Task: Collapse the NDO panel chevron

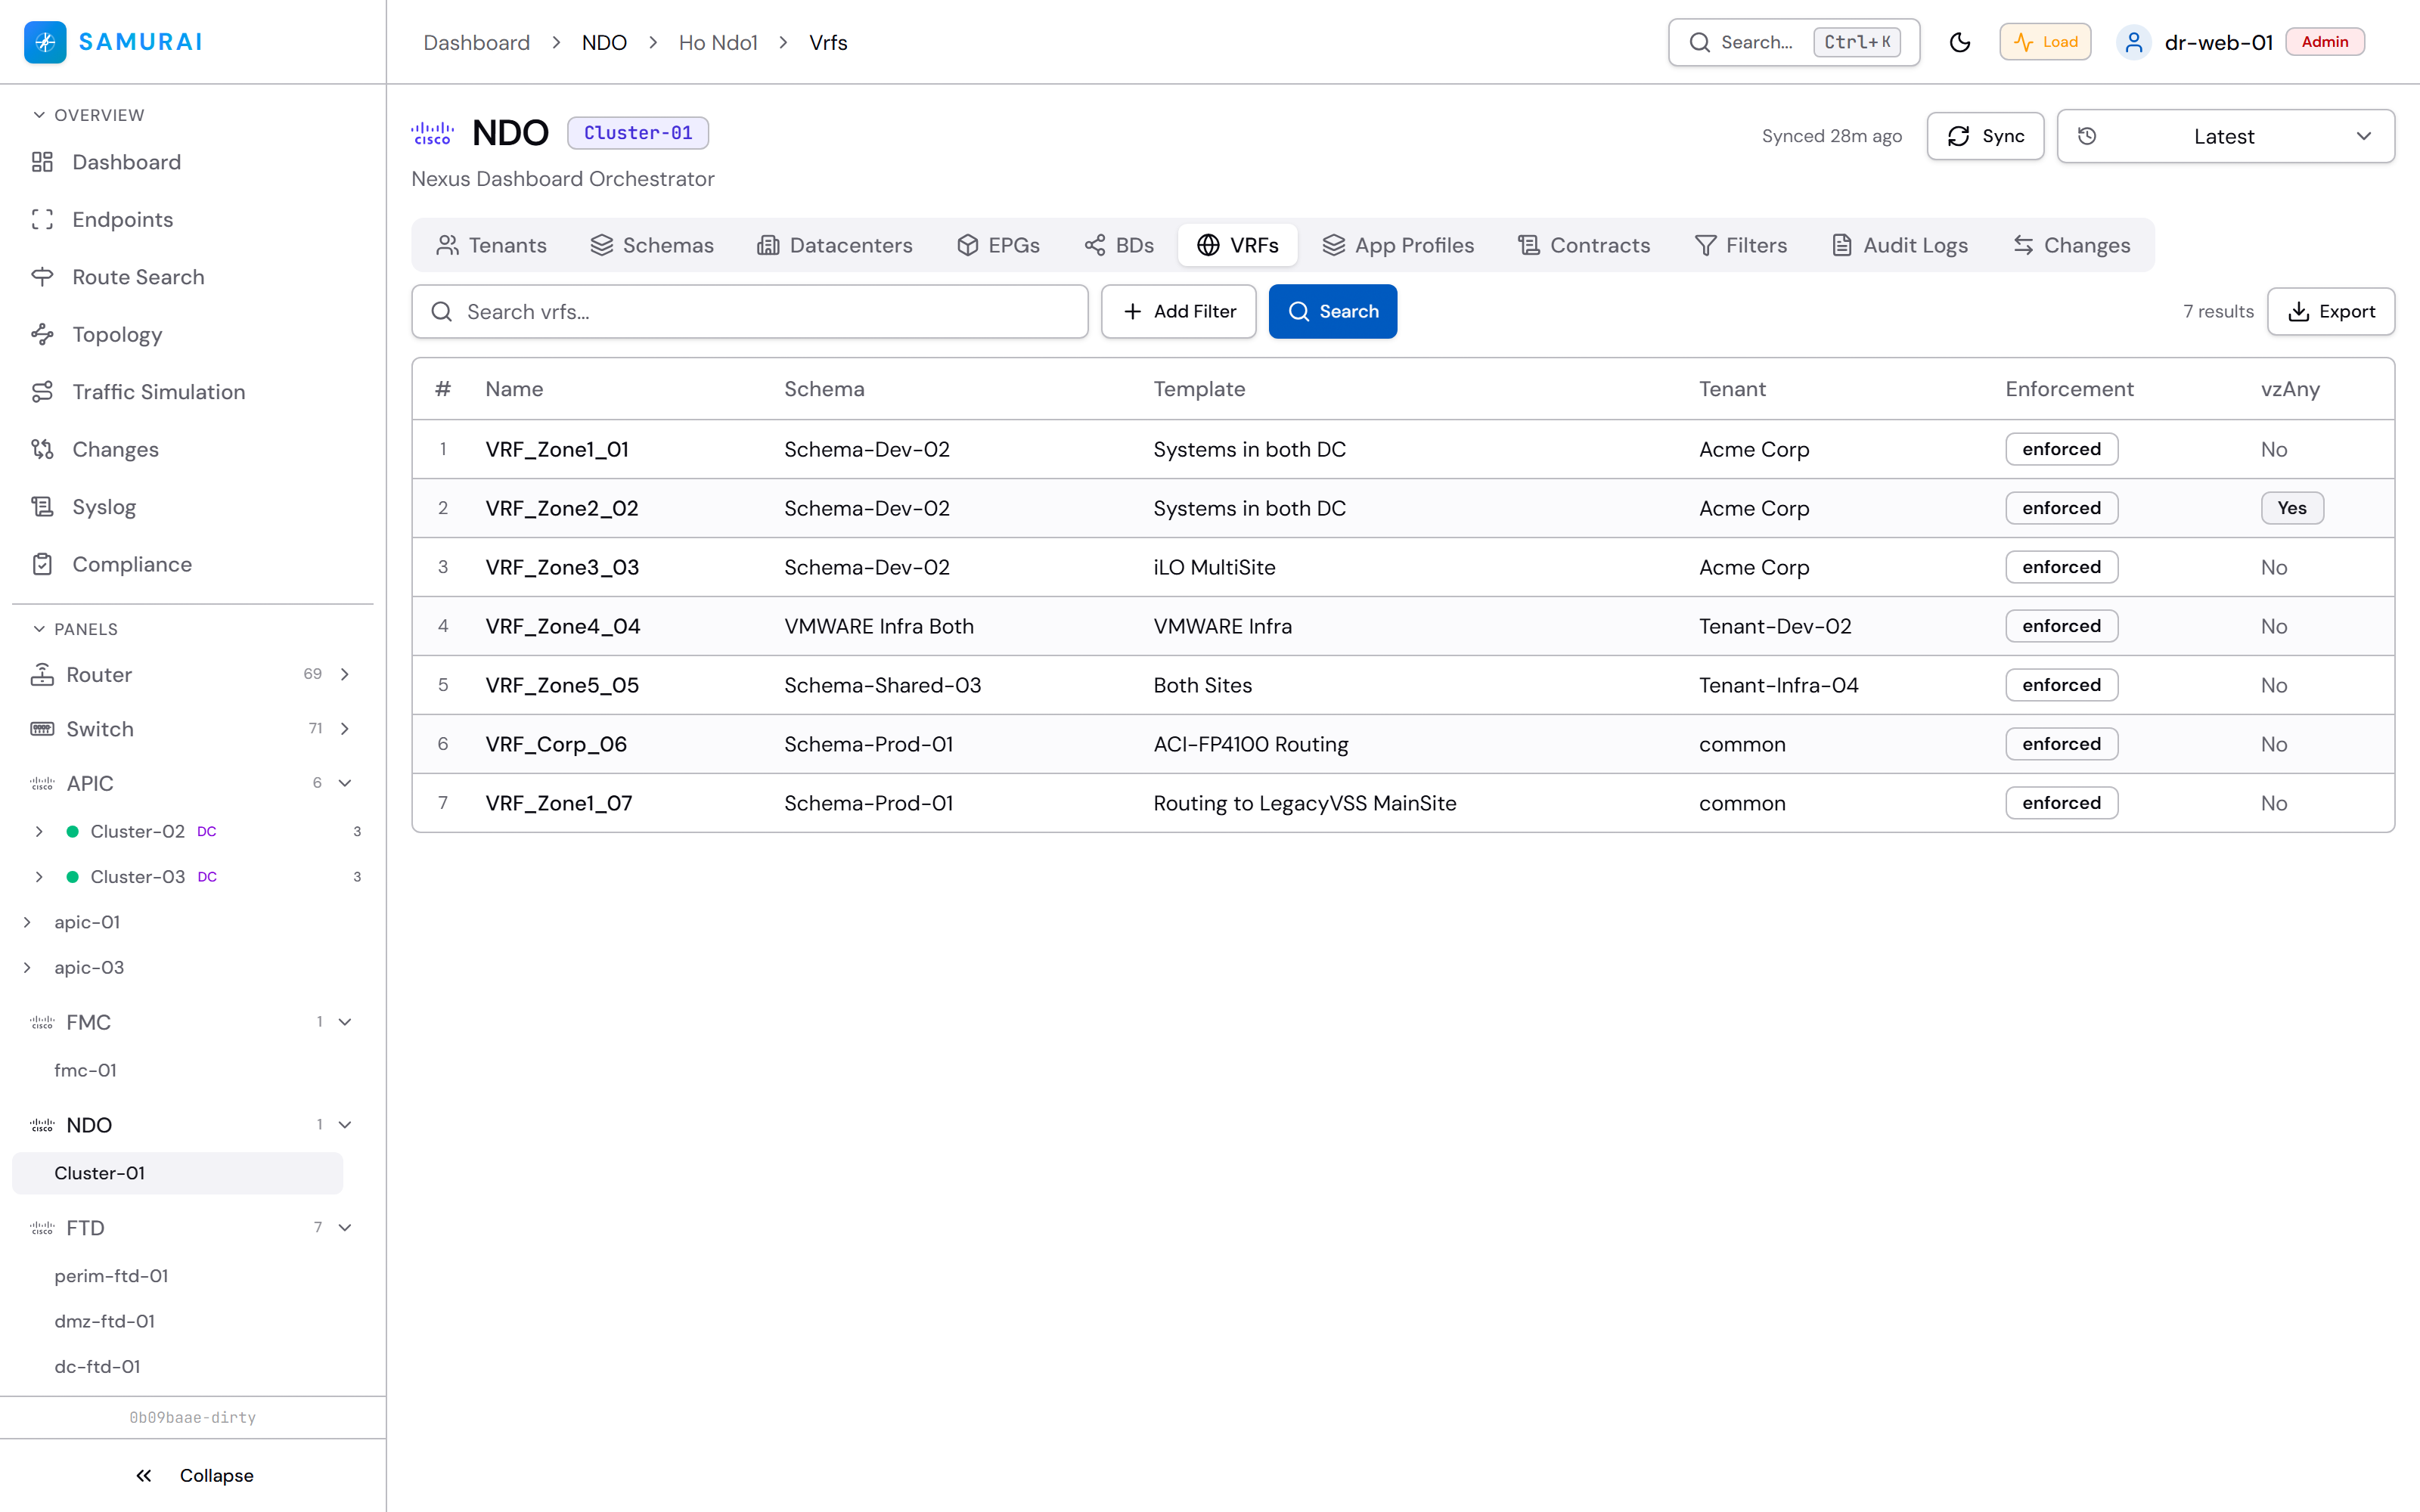Action: click(345, 1125)
